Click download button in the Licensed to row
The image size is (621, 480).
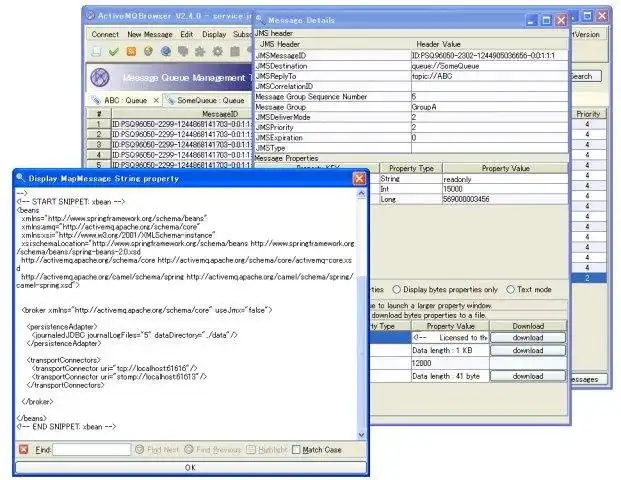click(528, 337)
